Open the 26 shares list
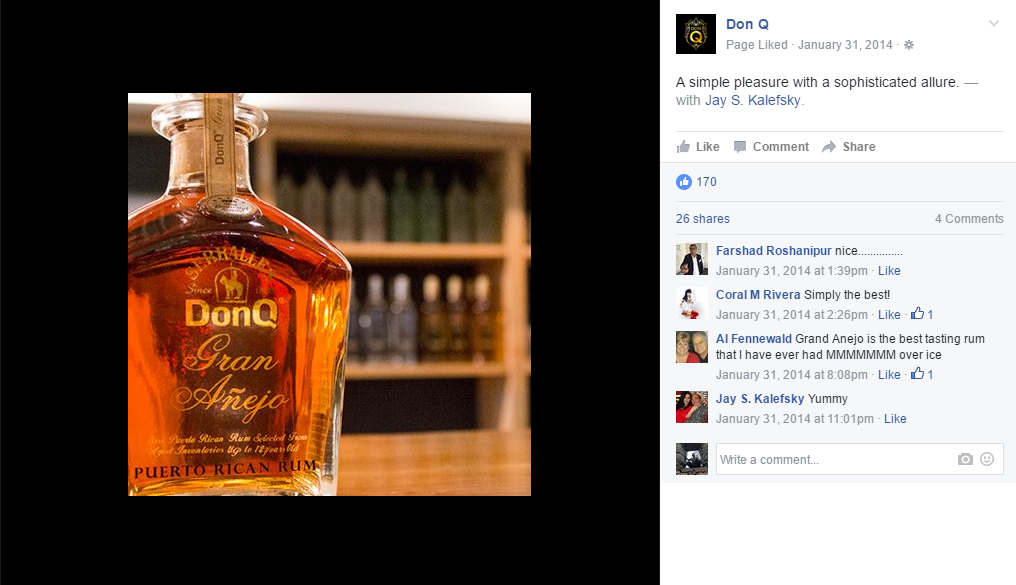Image resolution: width=1016 pixels, height=585 pixels. point(702,219)
